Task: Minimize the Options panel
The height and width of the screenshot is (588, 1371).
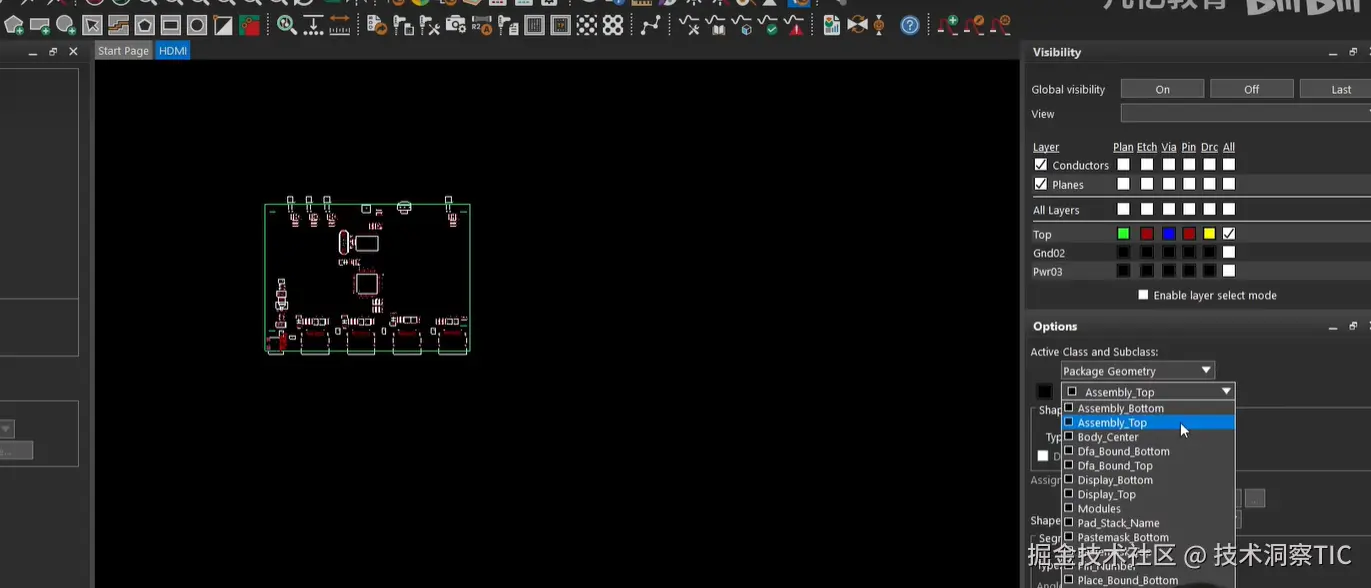Action: pyautogui.click(x=1333, y=327)
